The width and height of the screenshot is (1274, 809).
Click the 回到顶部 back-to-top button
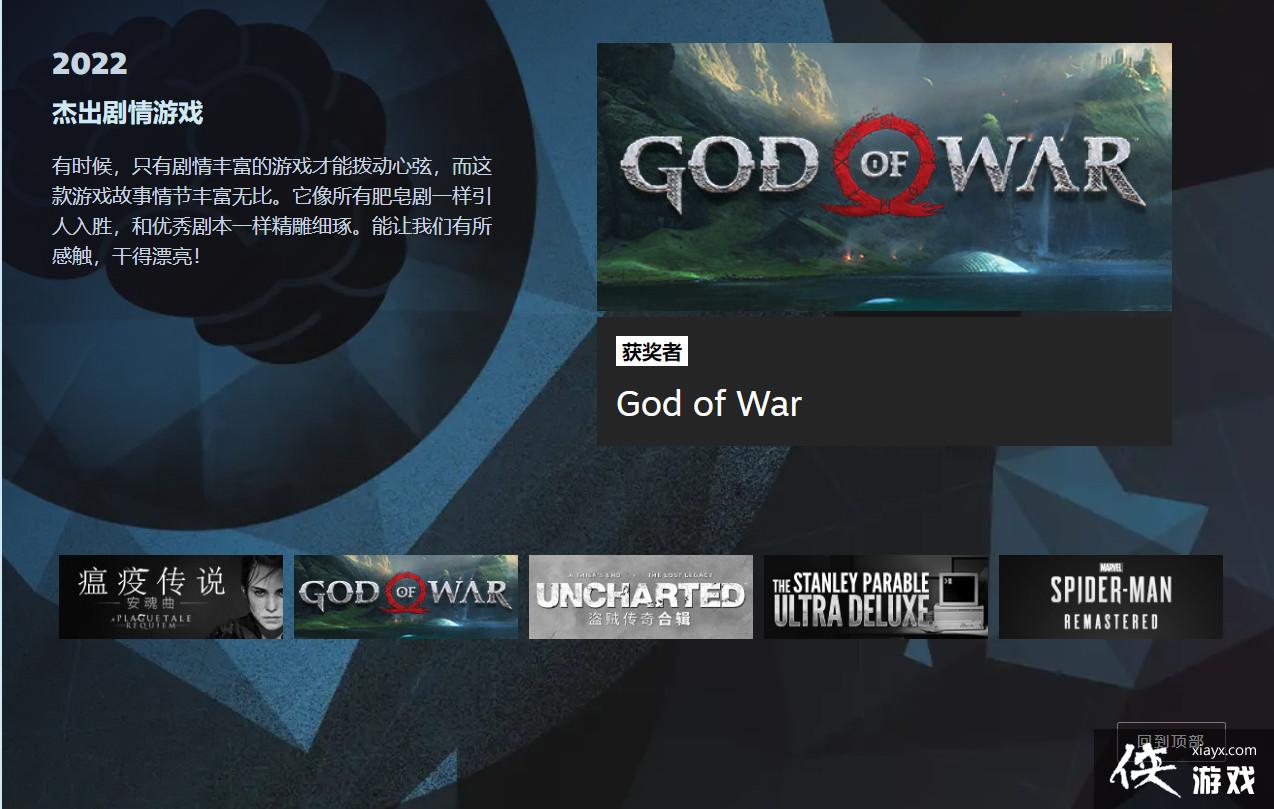[x=1171, y=741]
